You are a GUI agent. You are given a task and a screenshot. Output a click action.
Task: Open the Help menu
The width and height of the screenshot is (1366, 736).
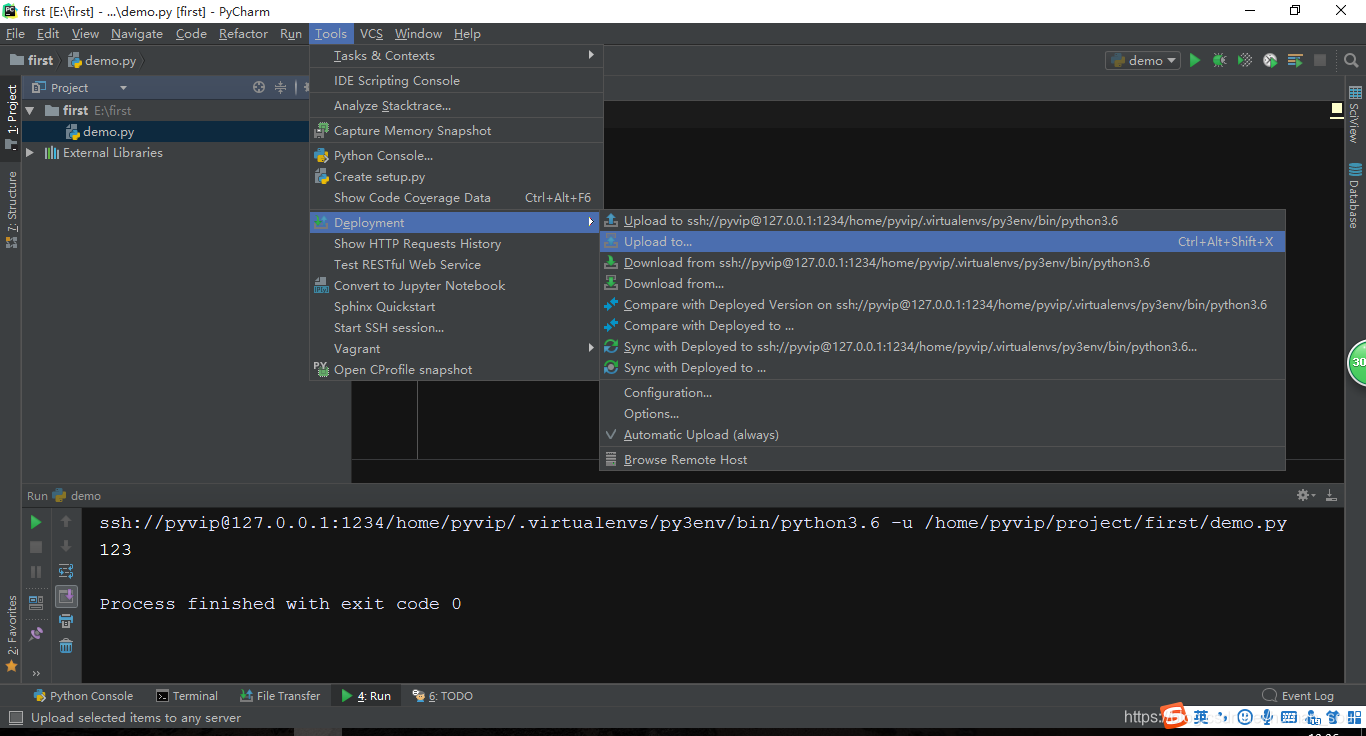coord(467,34)
